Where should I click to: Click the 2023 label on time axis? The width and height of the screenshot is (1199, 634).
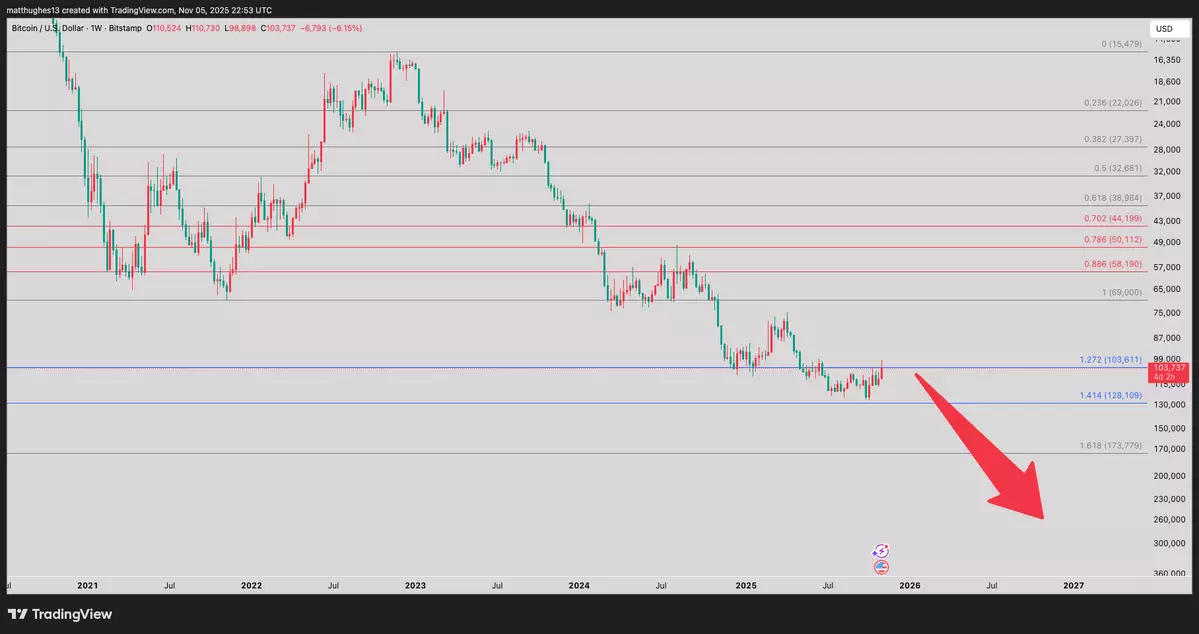coord(414,584)
